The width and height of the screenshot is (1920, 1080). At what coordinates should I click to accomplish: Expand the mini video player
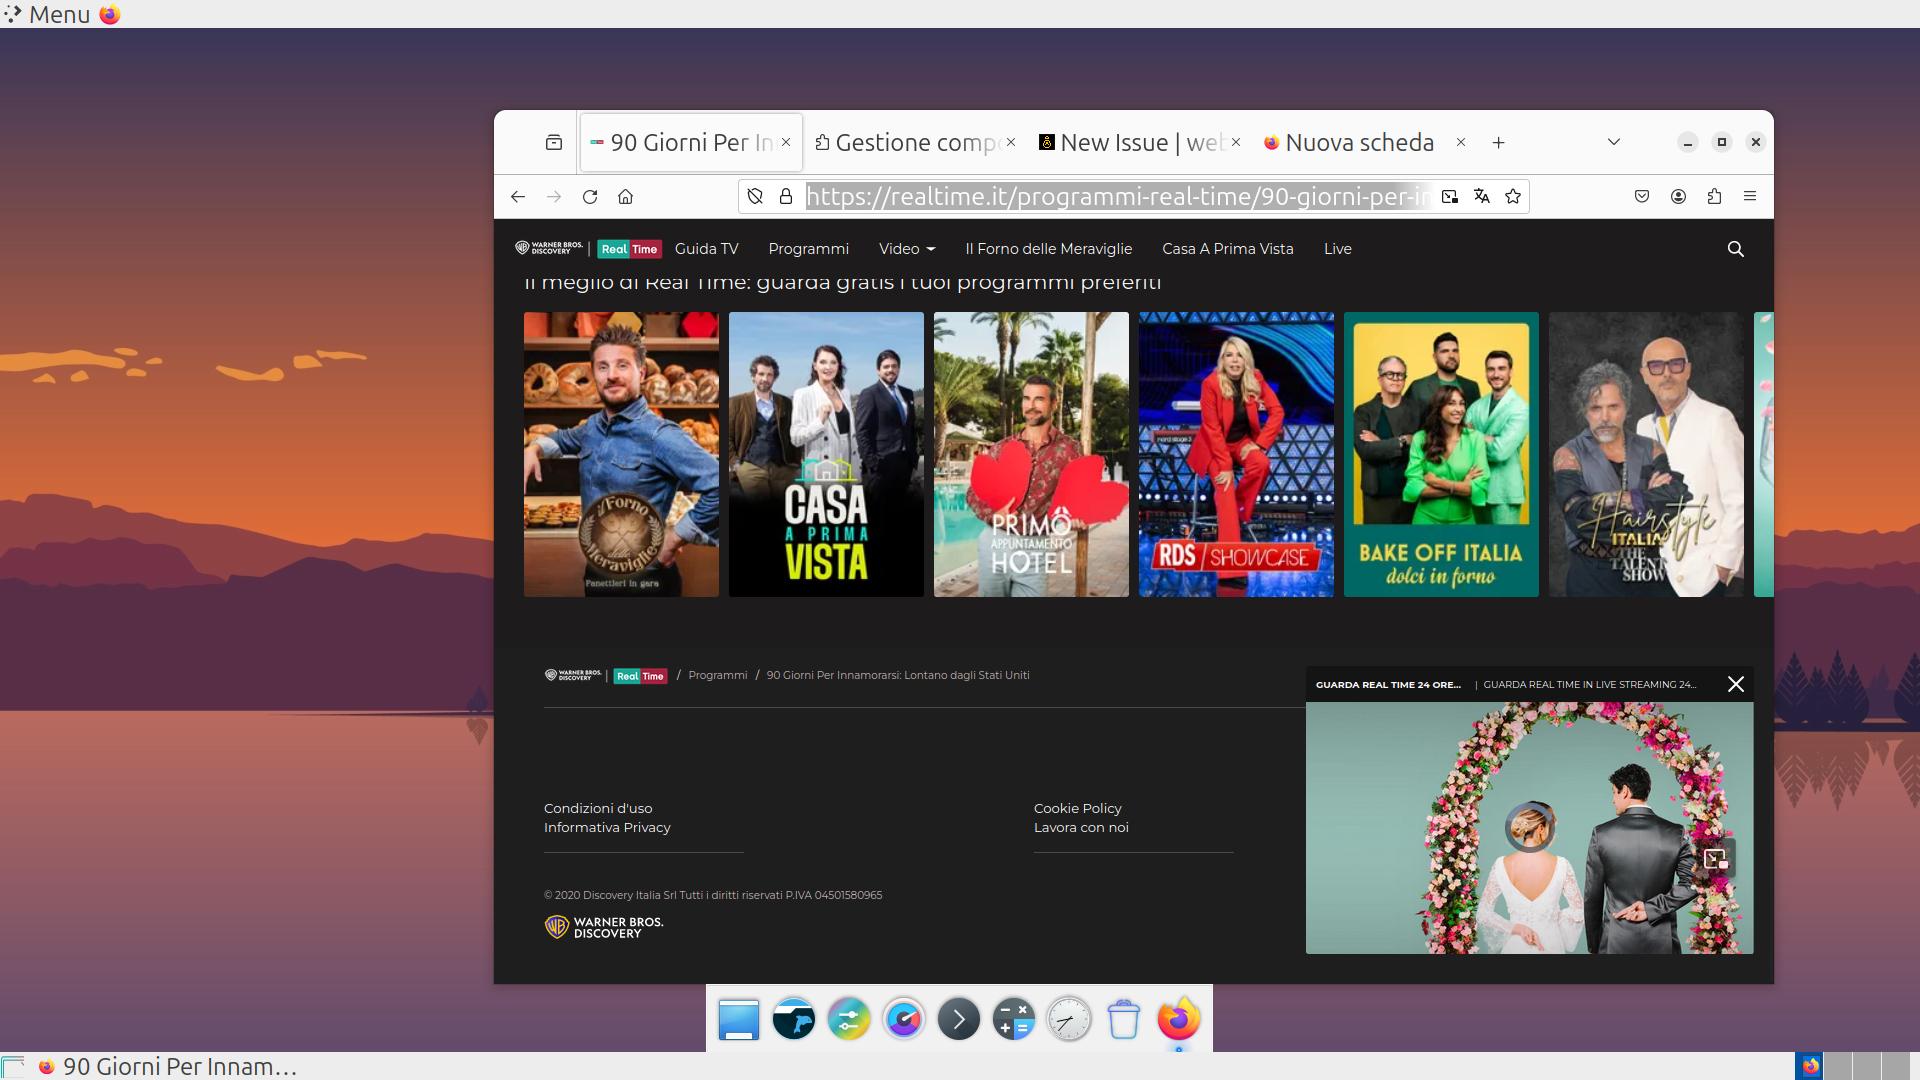1716,859
